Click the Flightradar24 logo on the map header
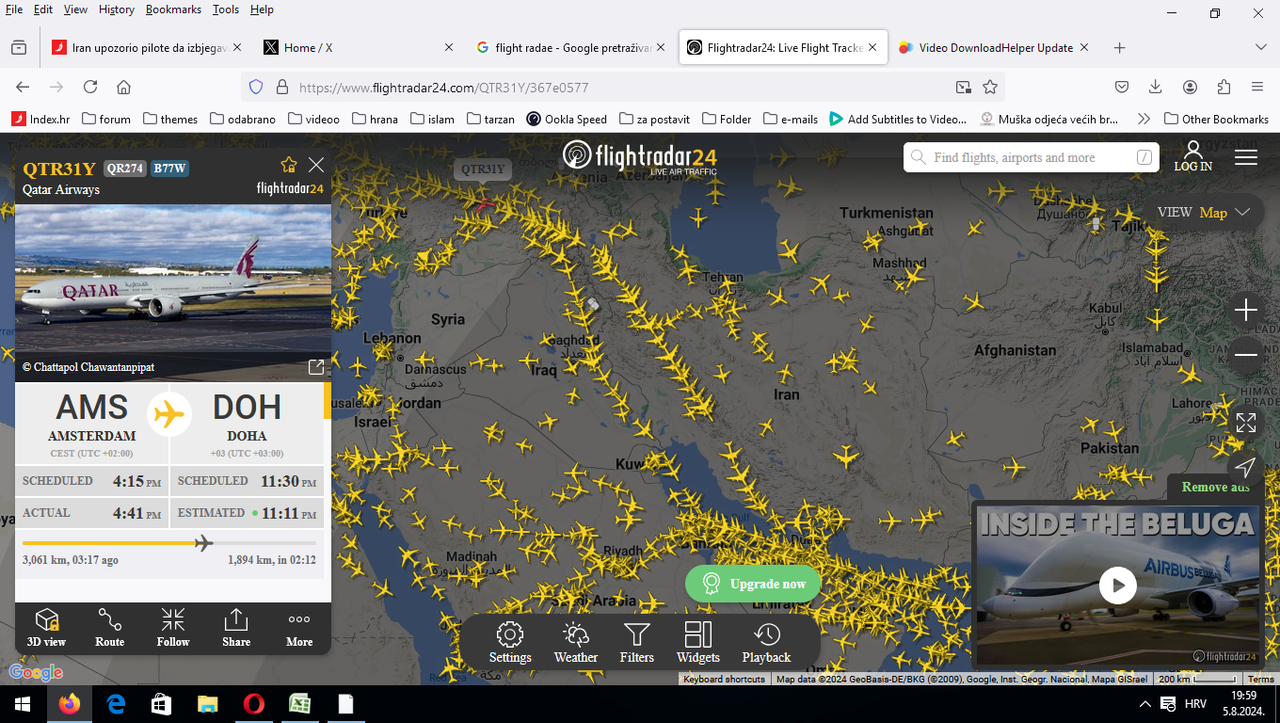The height and width of the screenshot is (723, 1280). (x=639, y=157)
